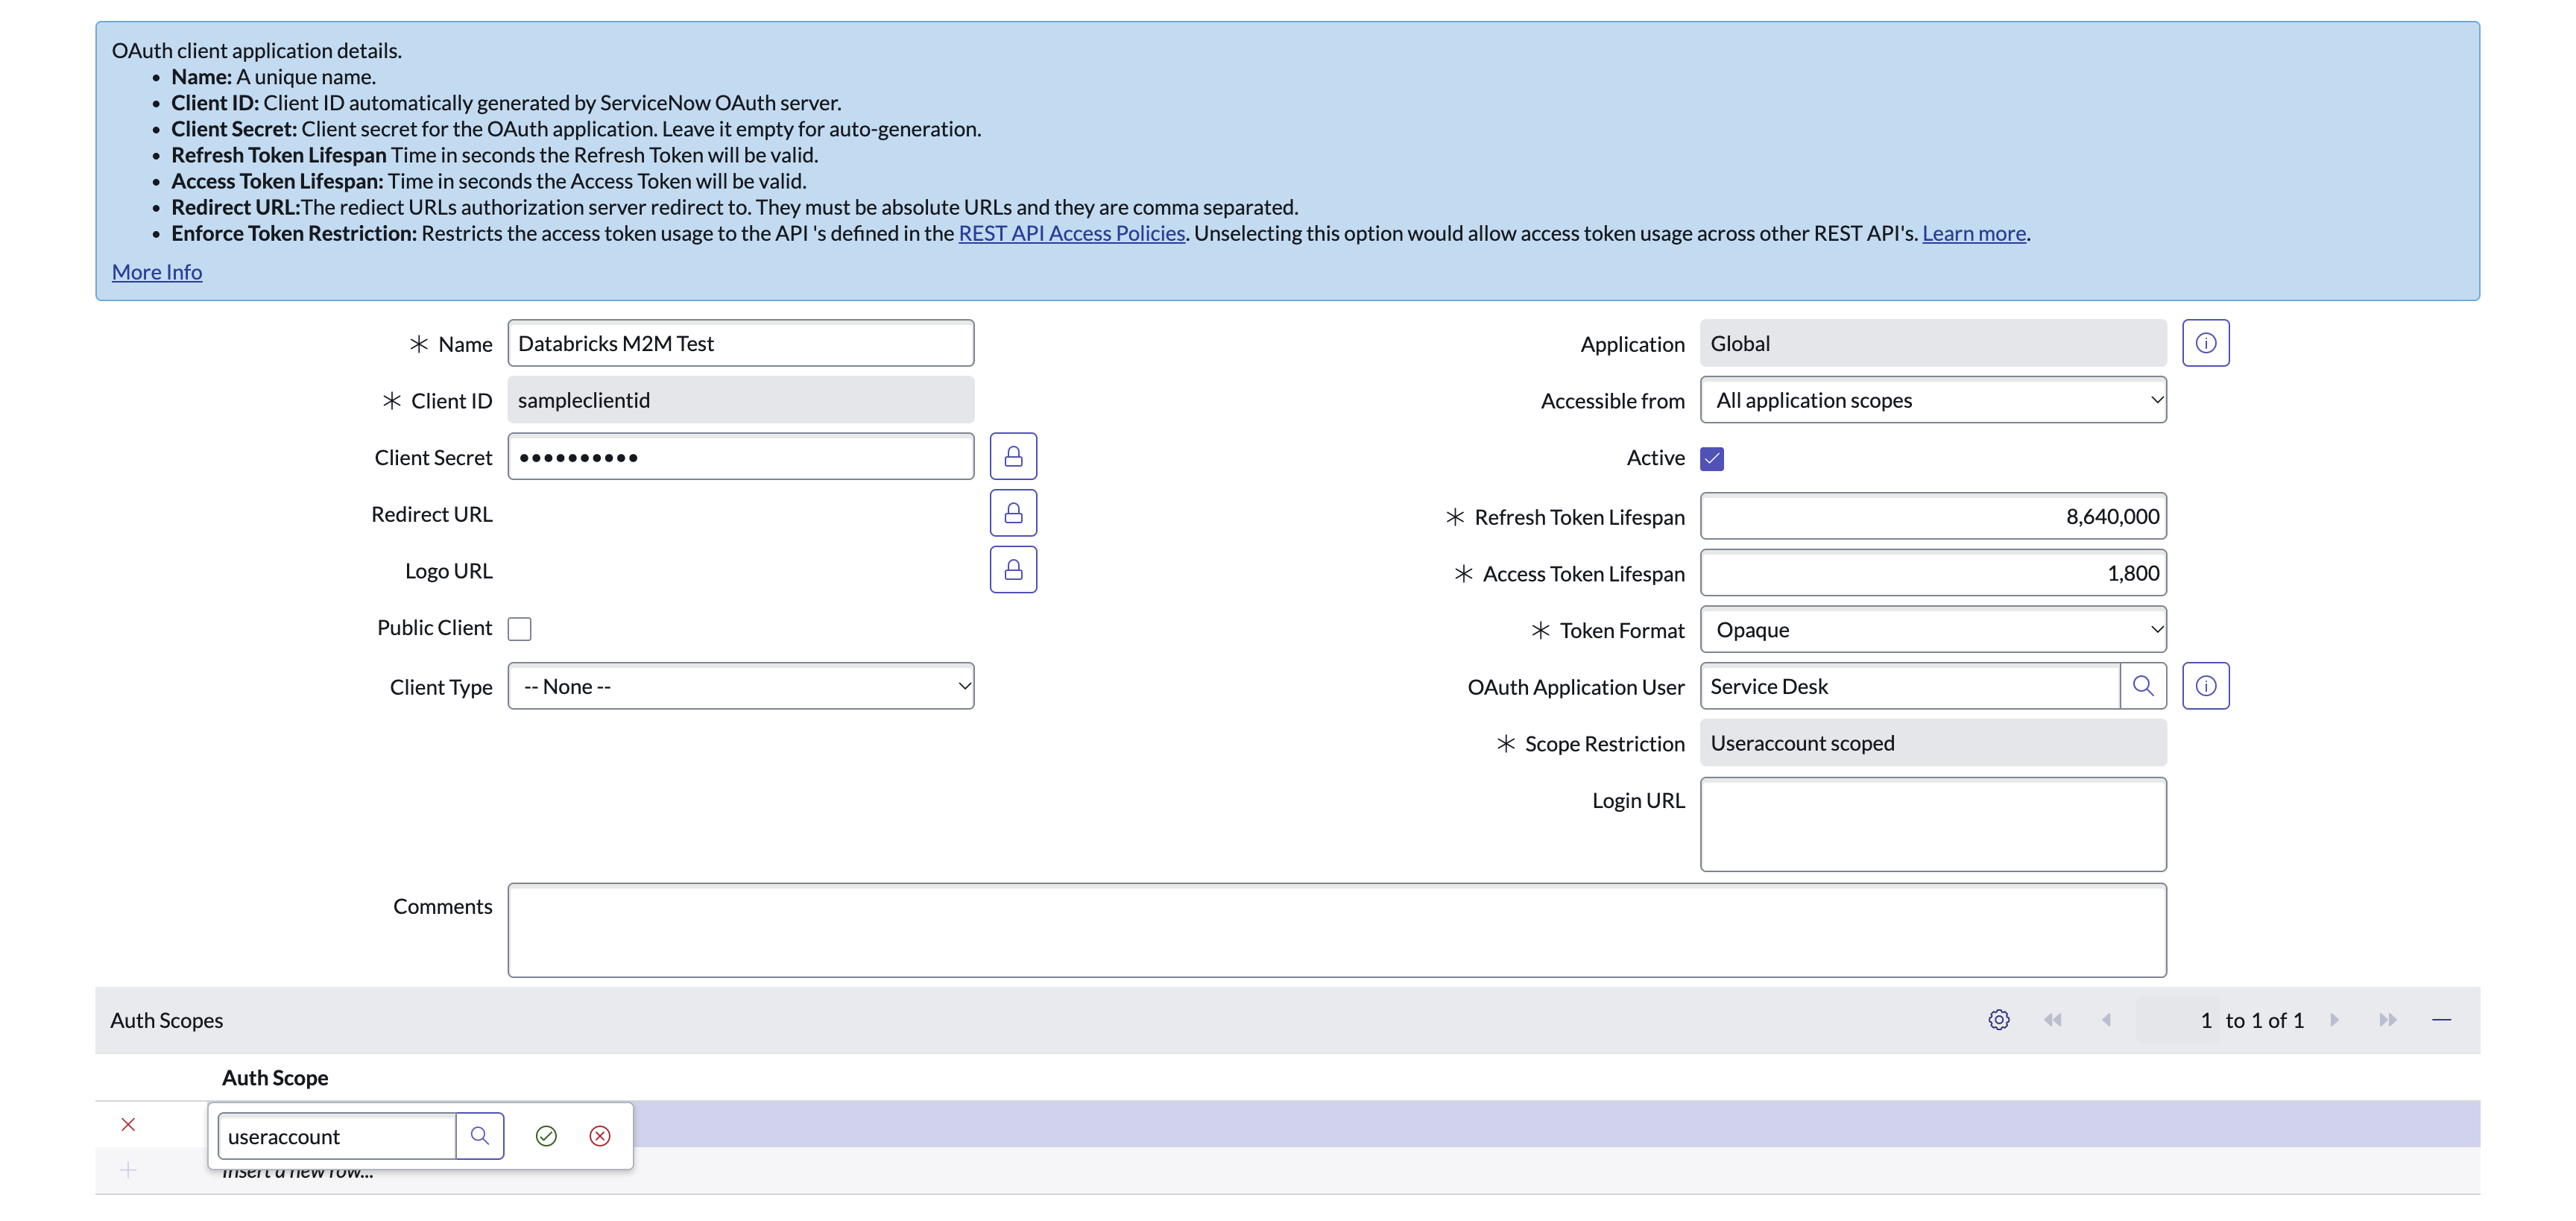This screenshot has width=2576, height=1221.
Task: Click into the Comments text area
Action: coord(1337,930)
